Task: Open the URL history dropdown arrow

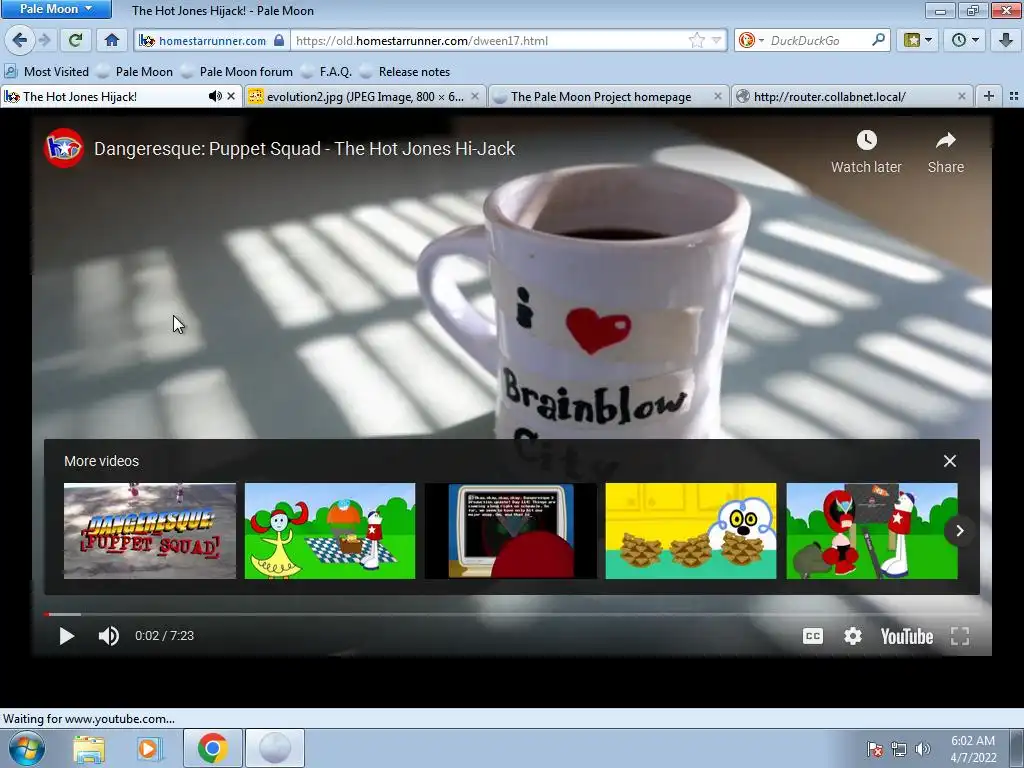Action: (716, 40)
